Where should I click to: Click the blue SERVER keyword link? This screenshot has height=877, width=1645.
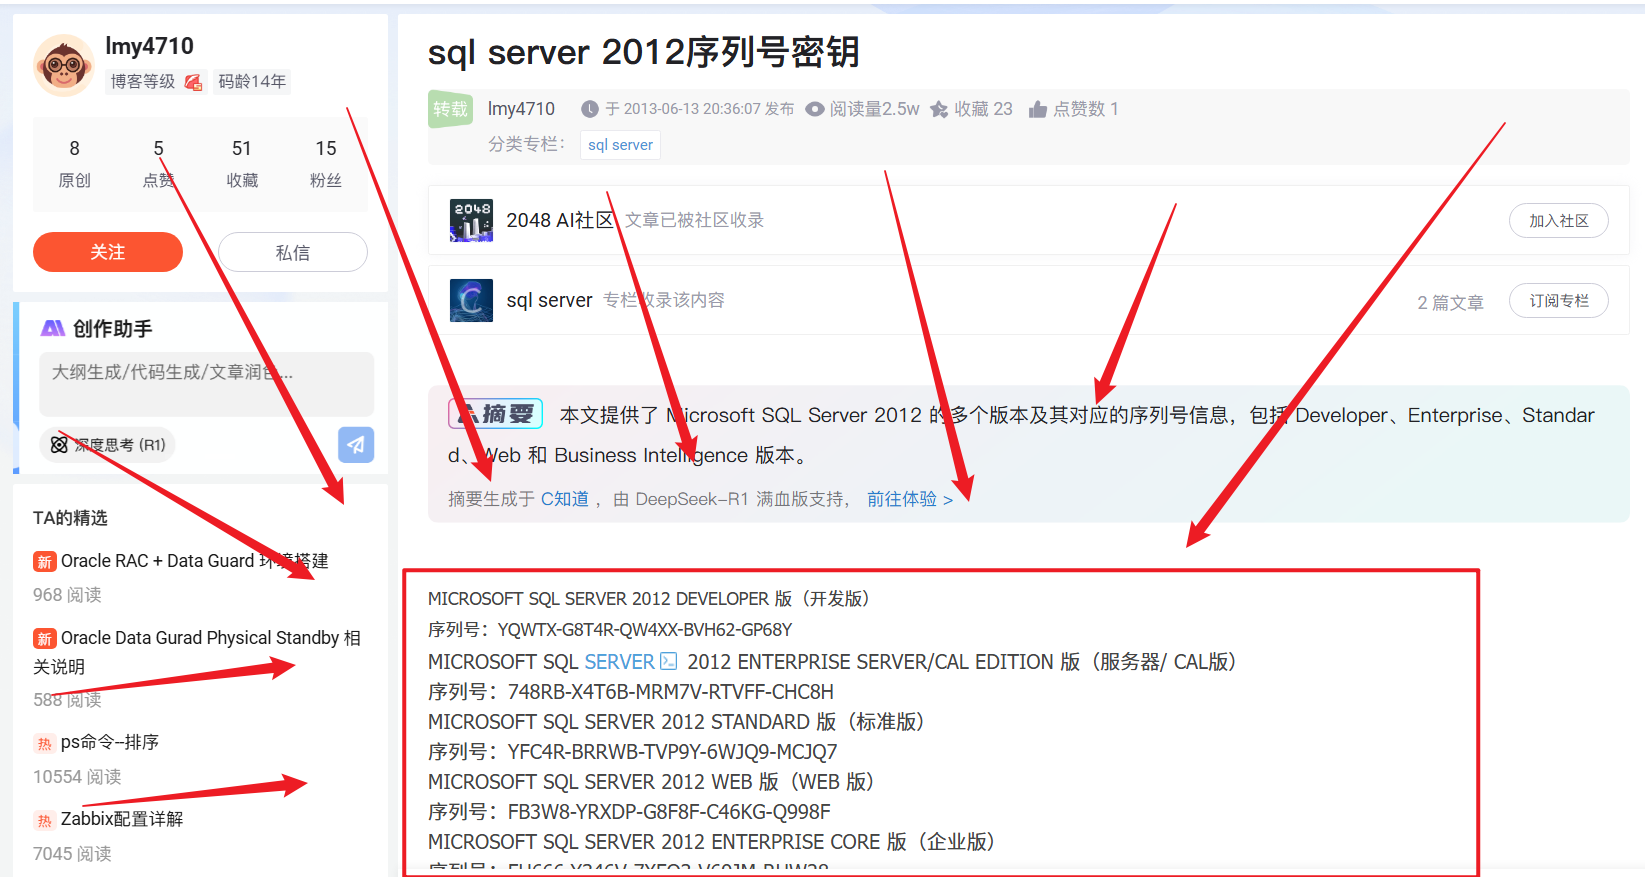(x=619, y=662)
